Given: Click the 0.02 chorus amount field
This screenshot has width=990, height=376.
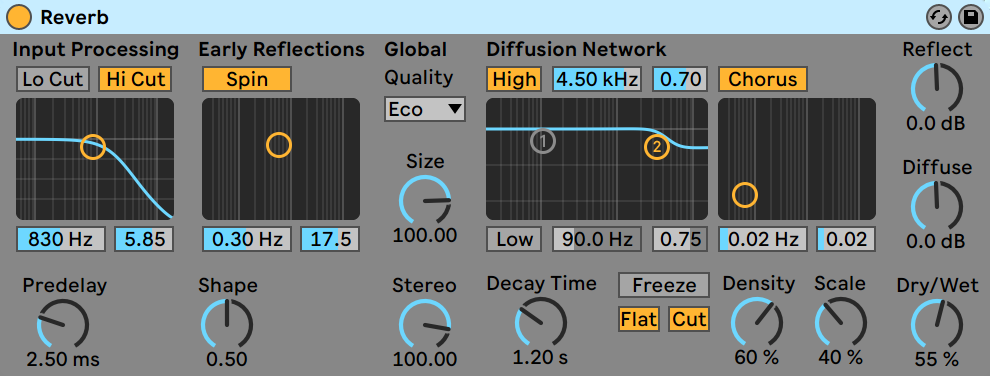Looking at the screenshot, I should pos(846,239).
